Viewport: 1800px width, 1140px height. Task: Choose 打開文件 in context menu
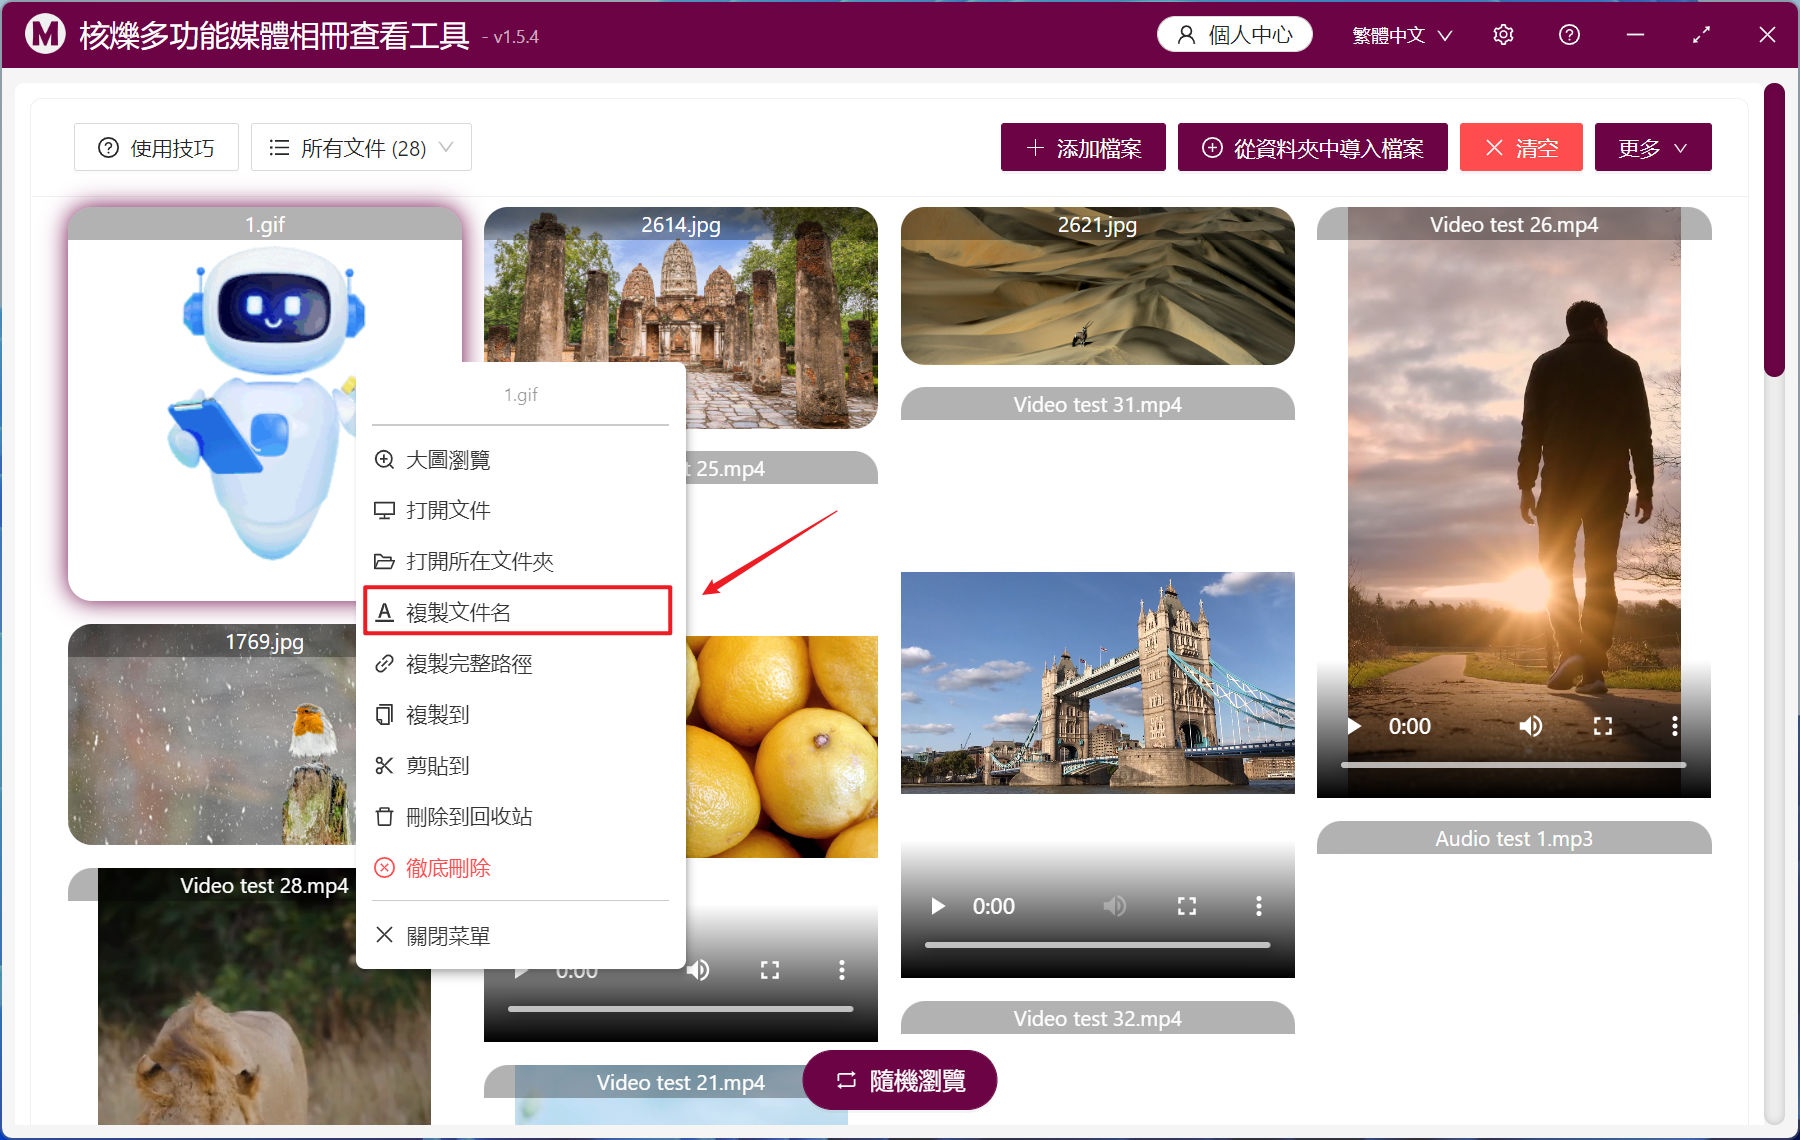(520, 510)
